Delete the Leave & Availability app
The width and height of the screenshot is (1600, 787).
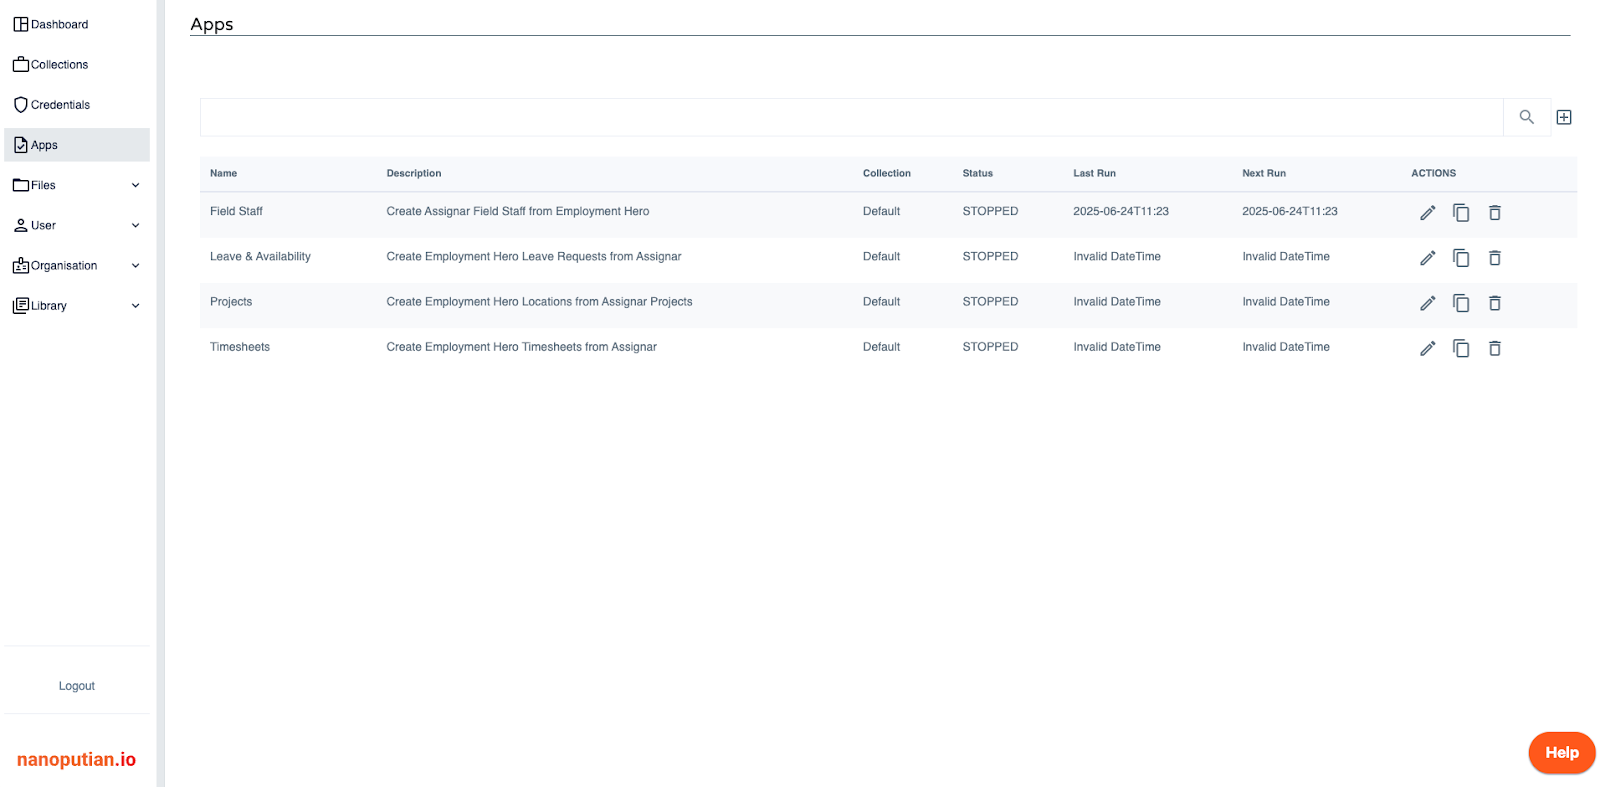click(1495, 257)
